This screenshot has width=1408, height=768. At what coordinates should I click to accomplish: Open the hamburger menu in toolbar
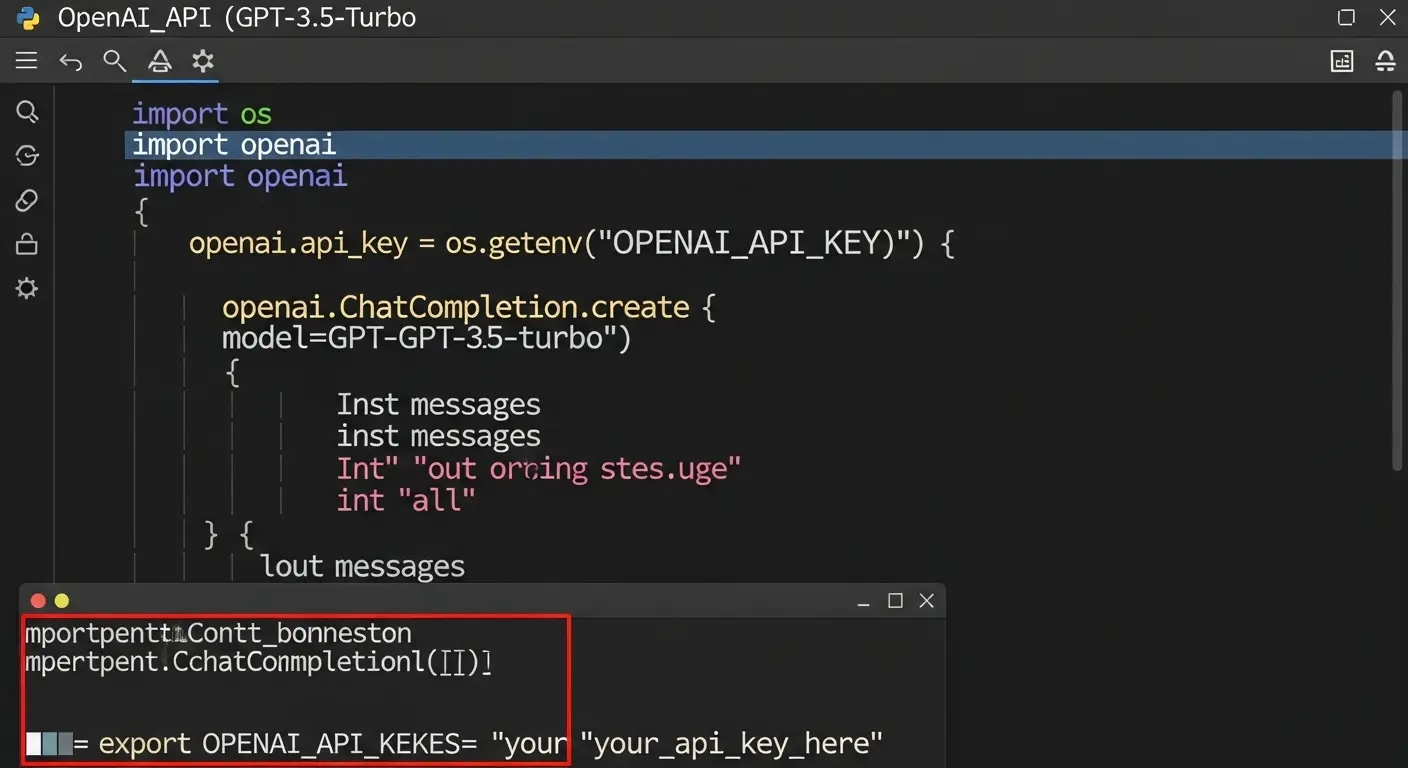27,61
